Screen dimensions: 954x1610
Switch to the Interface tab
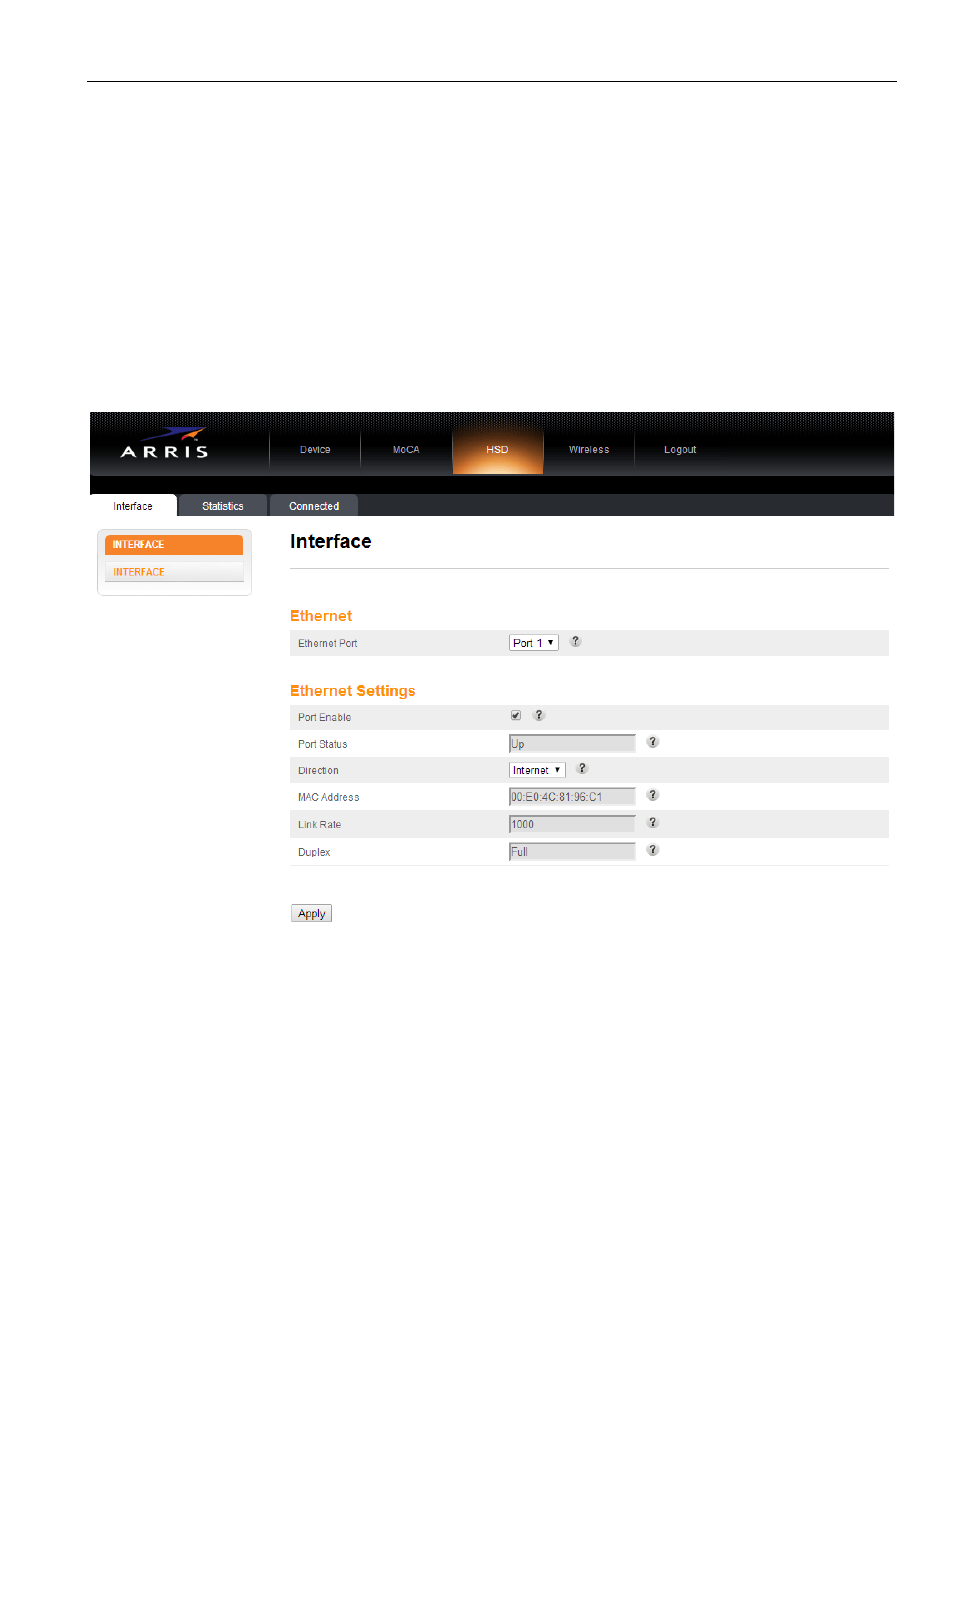pos(133,506)
